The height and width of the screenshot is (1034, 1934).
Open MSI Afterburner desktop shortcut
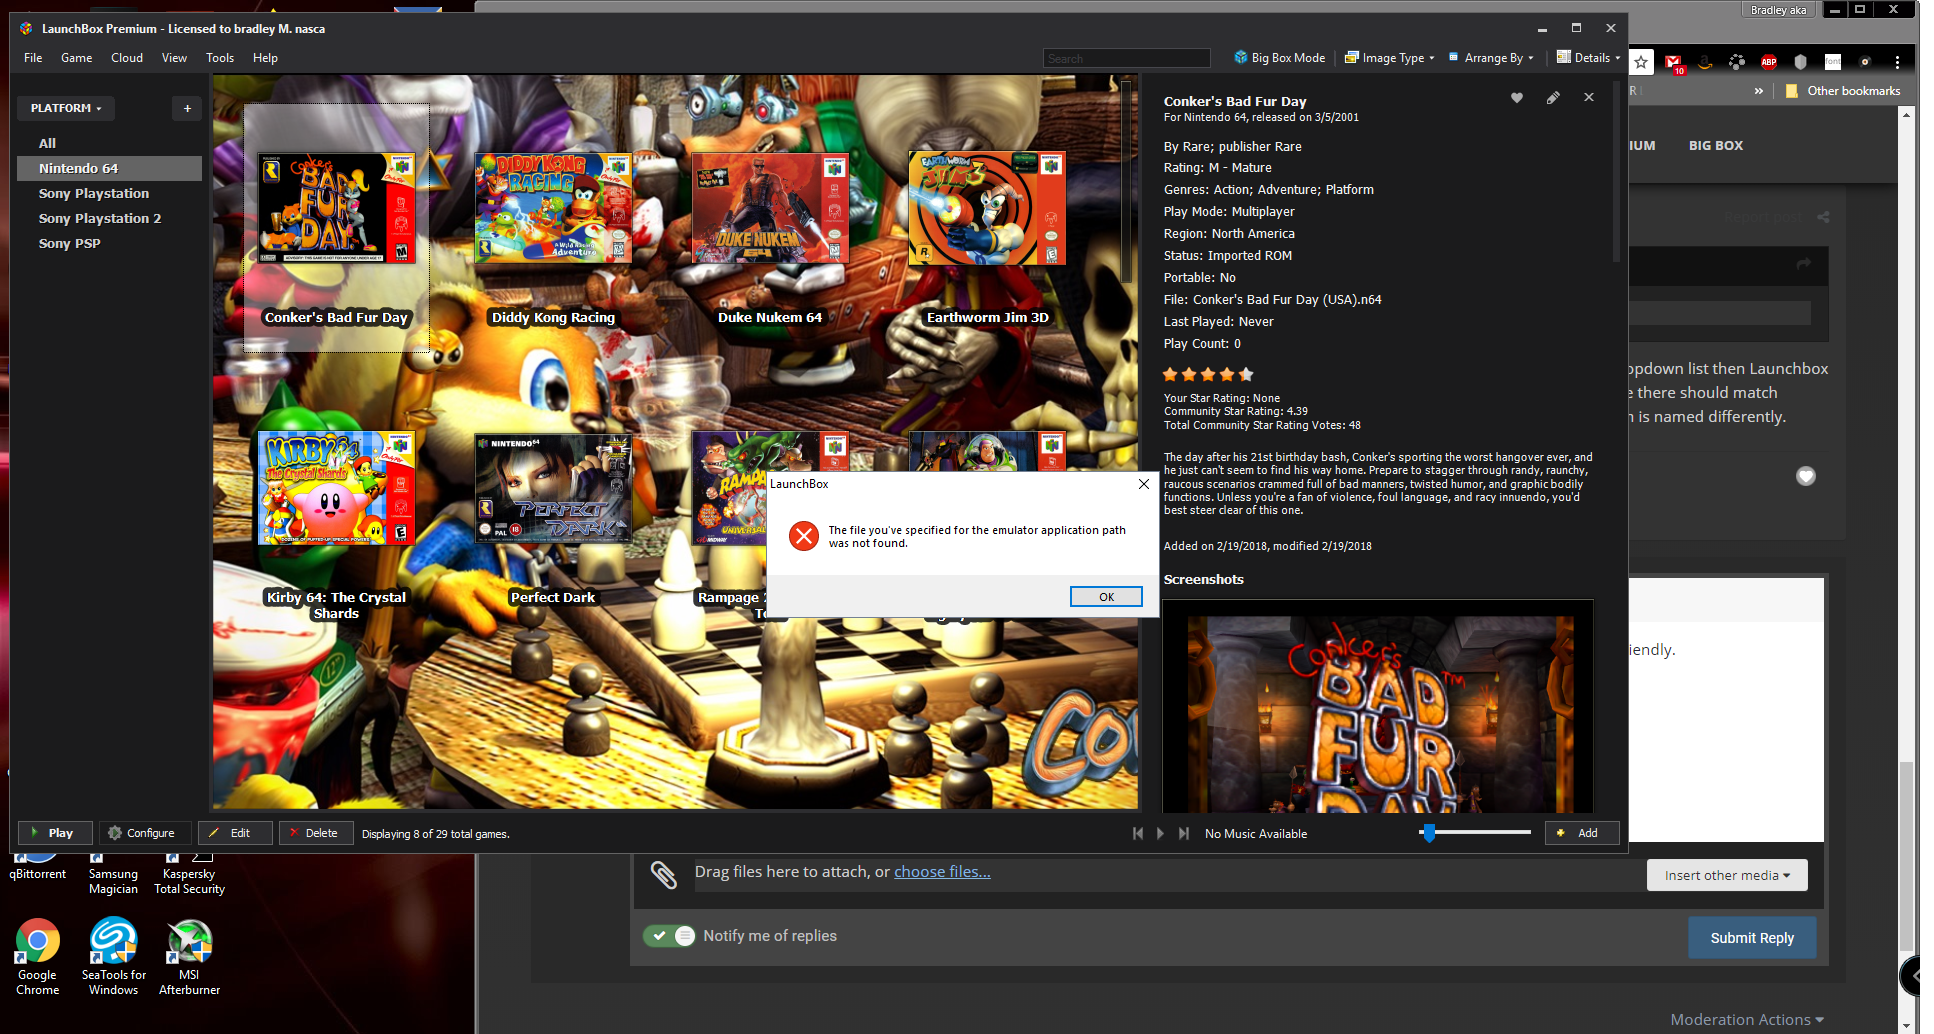(x=189, y=958)
